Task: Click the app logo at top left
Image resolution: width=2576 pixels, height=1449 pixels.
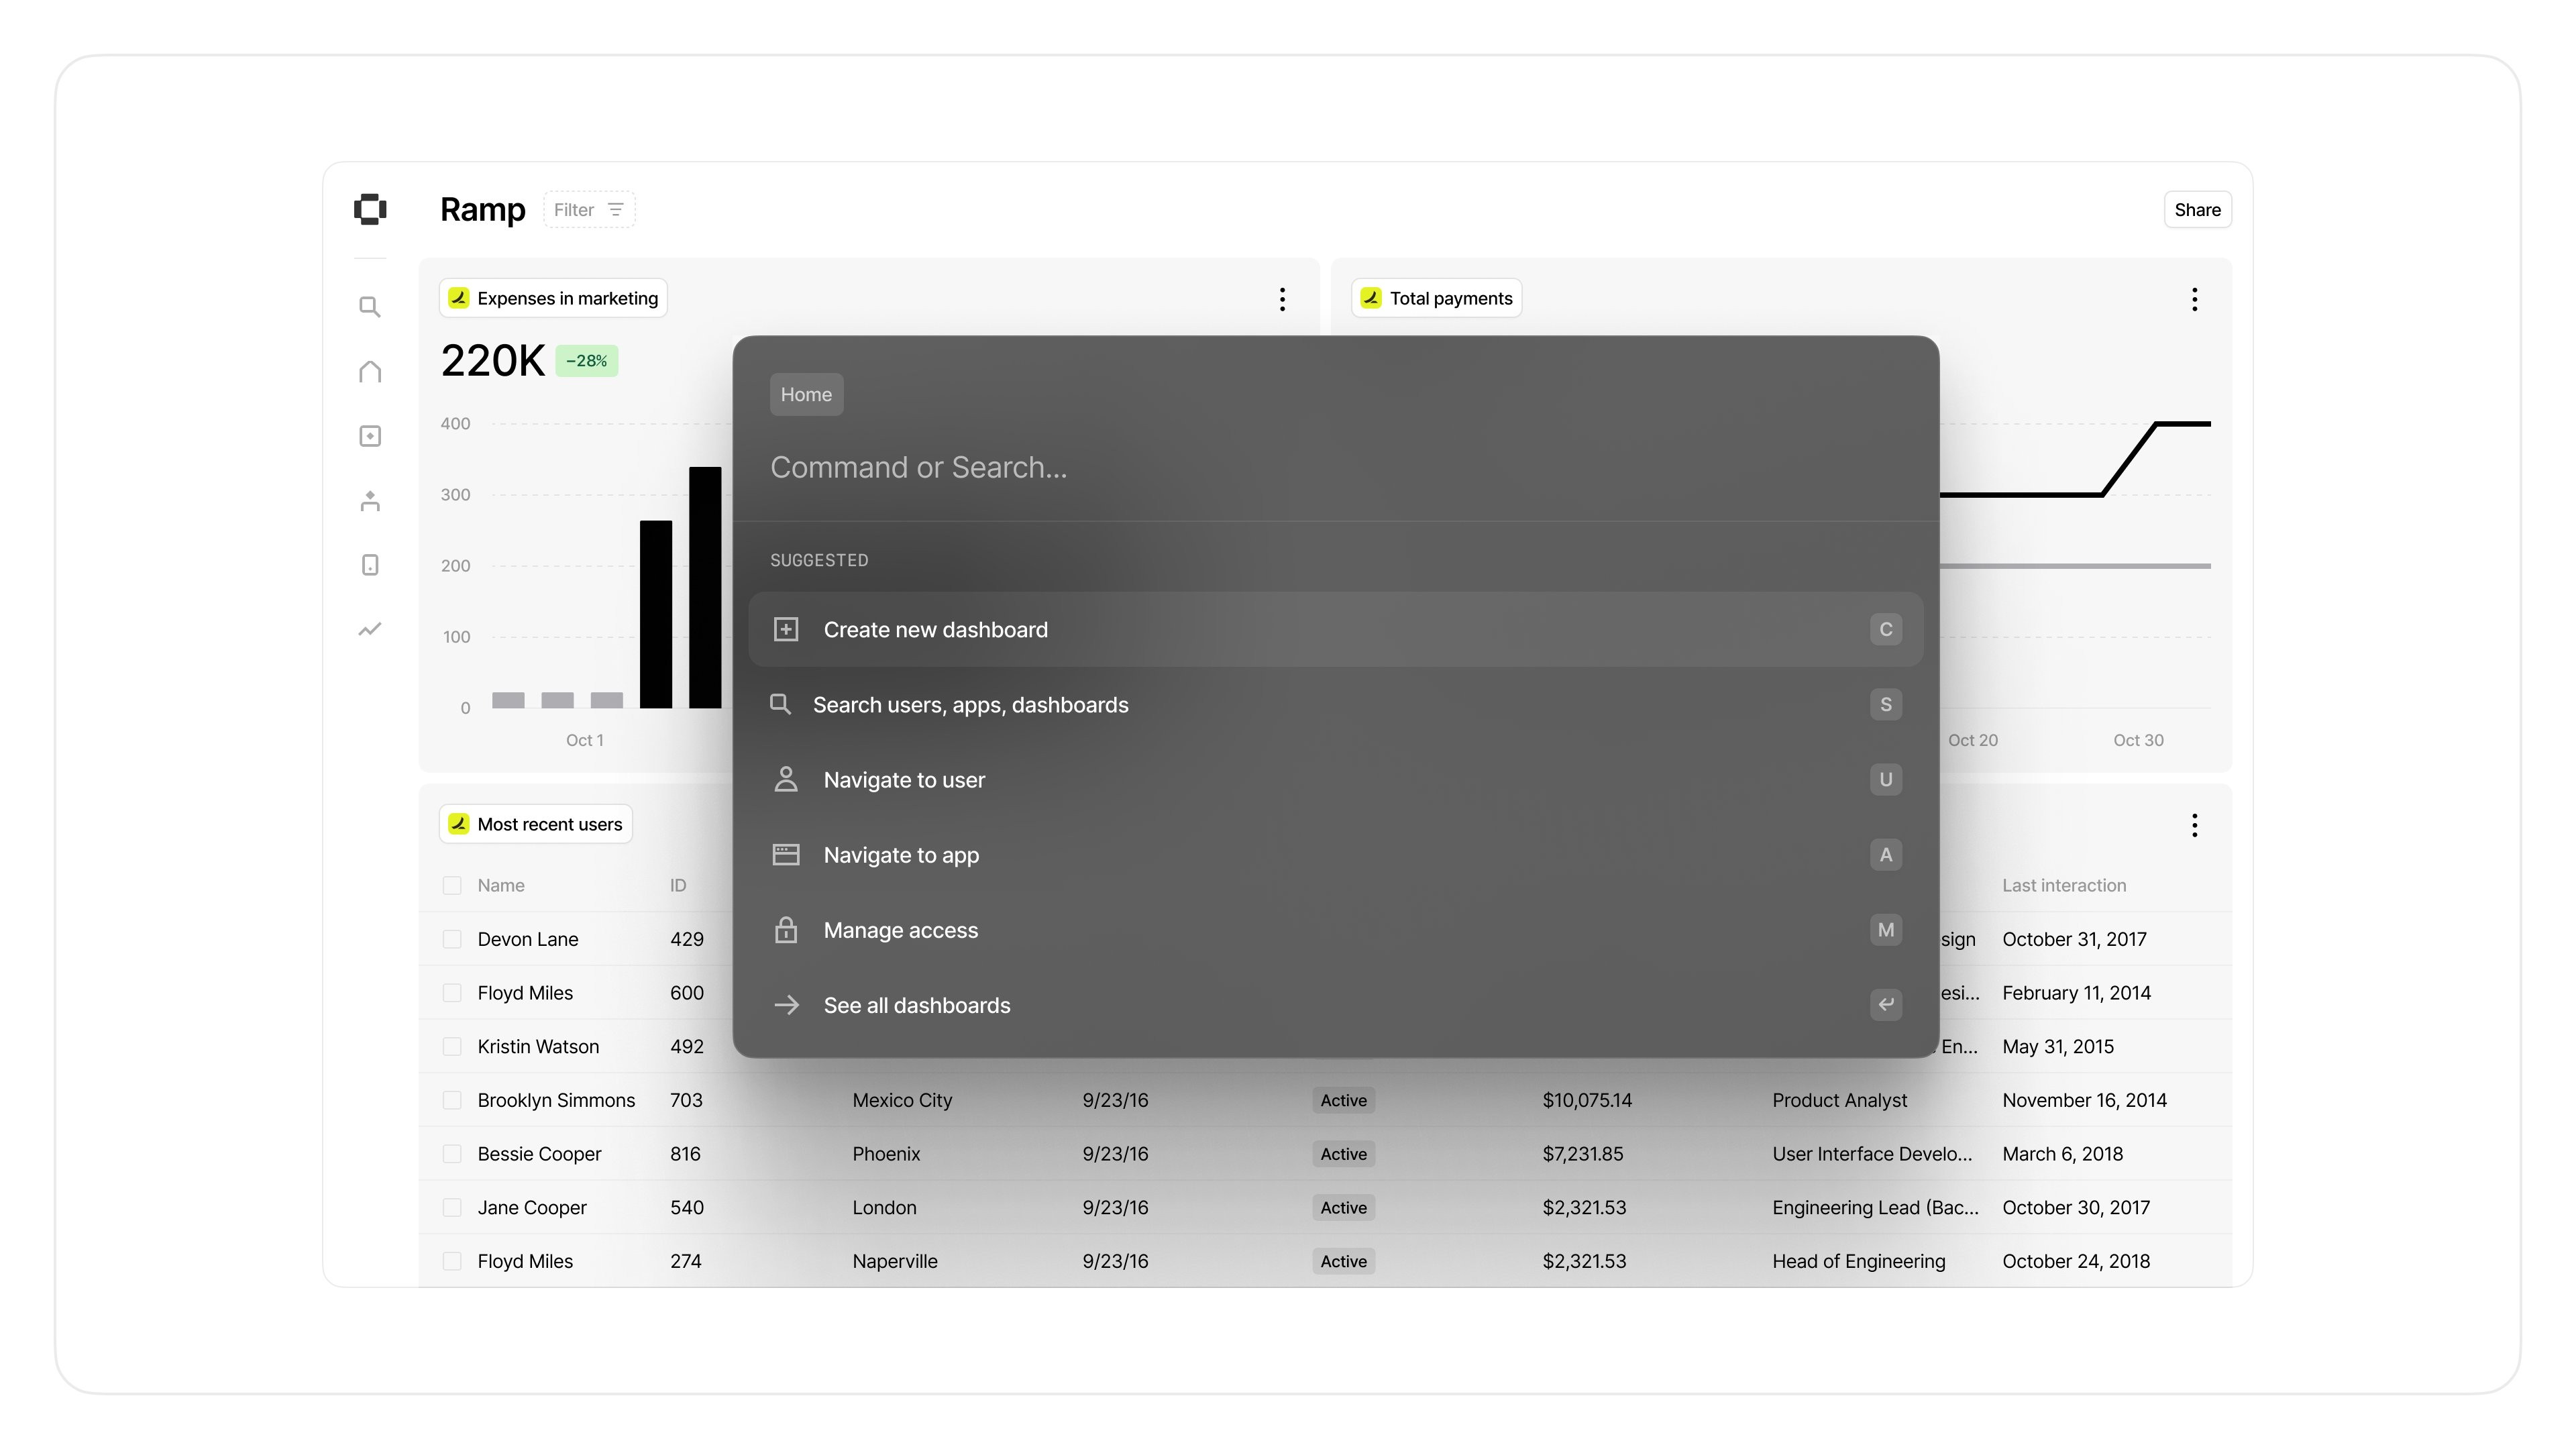Action: [x=370, y=209]
